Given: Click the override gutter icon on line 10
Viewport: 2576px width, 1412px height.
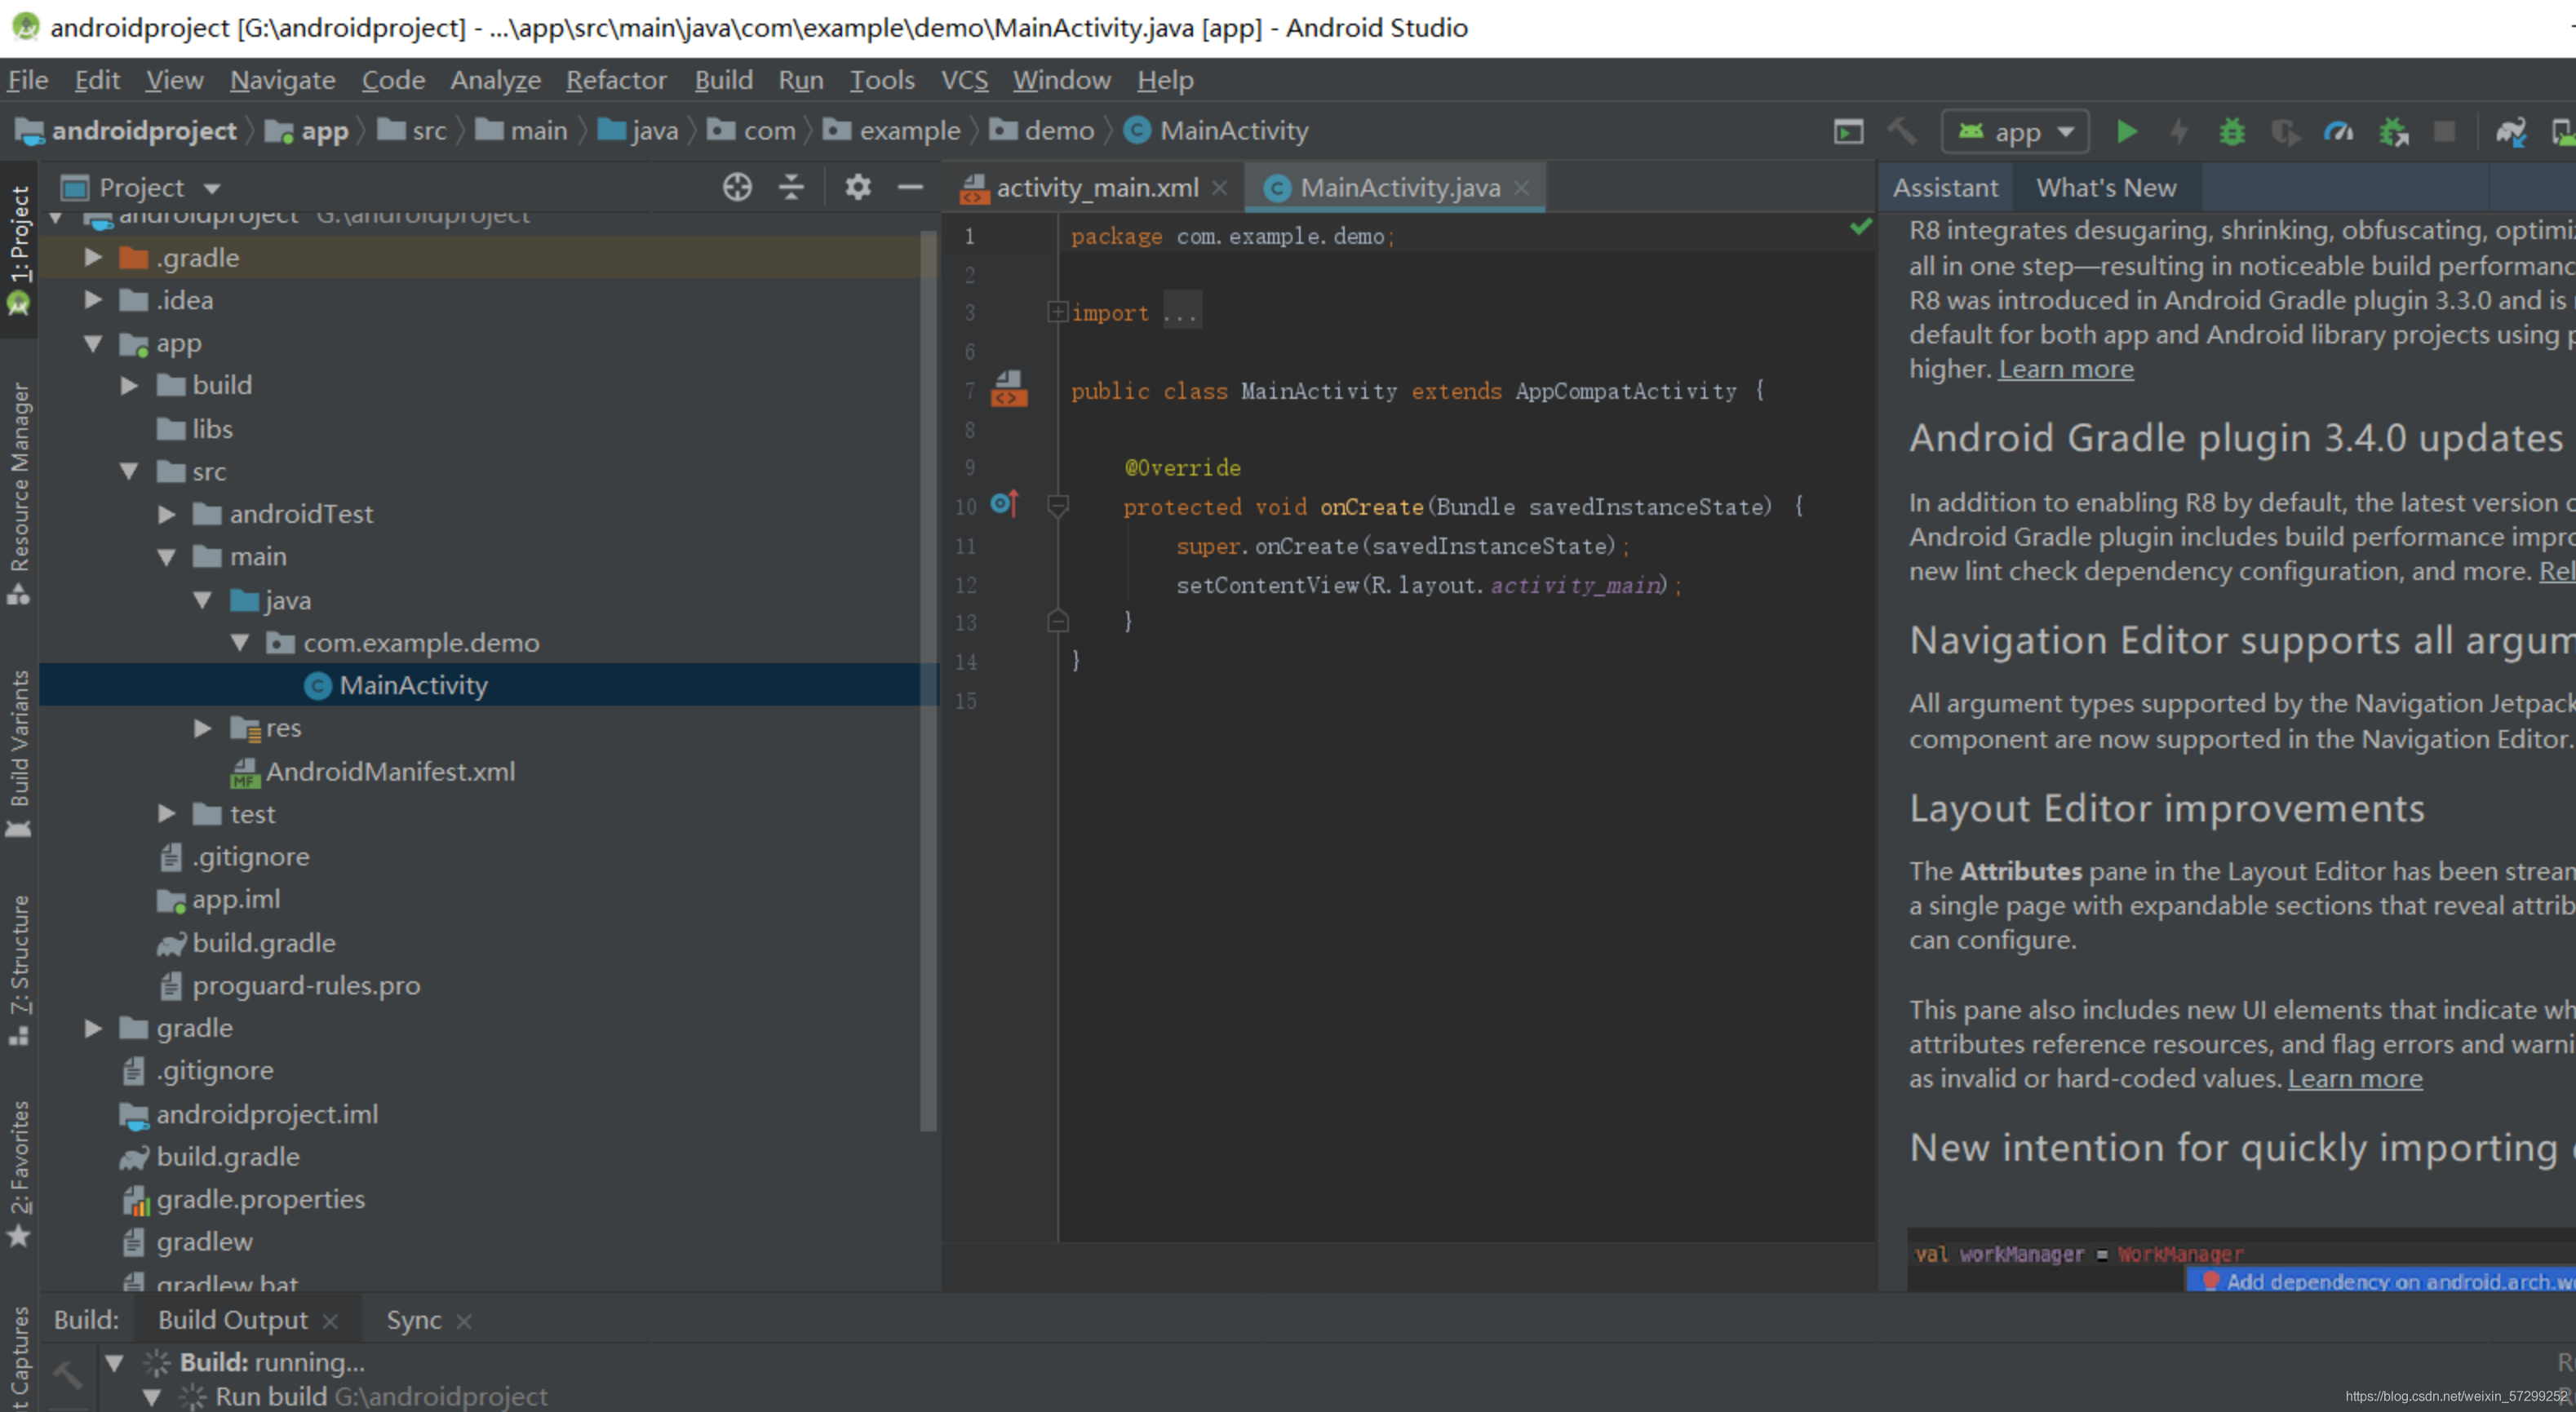Looking at the screenshot, I should [x=1004, y=504].
